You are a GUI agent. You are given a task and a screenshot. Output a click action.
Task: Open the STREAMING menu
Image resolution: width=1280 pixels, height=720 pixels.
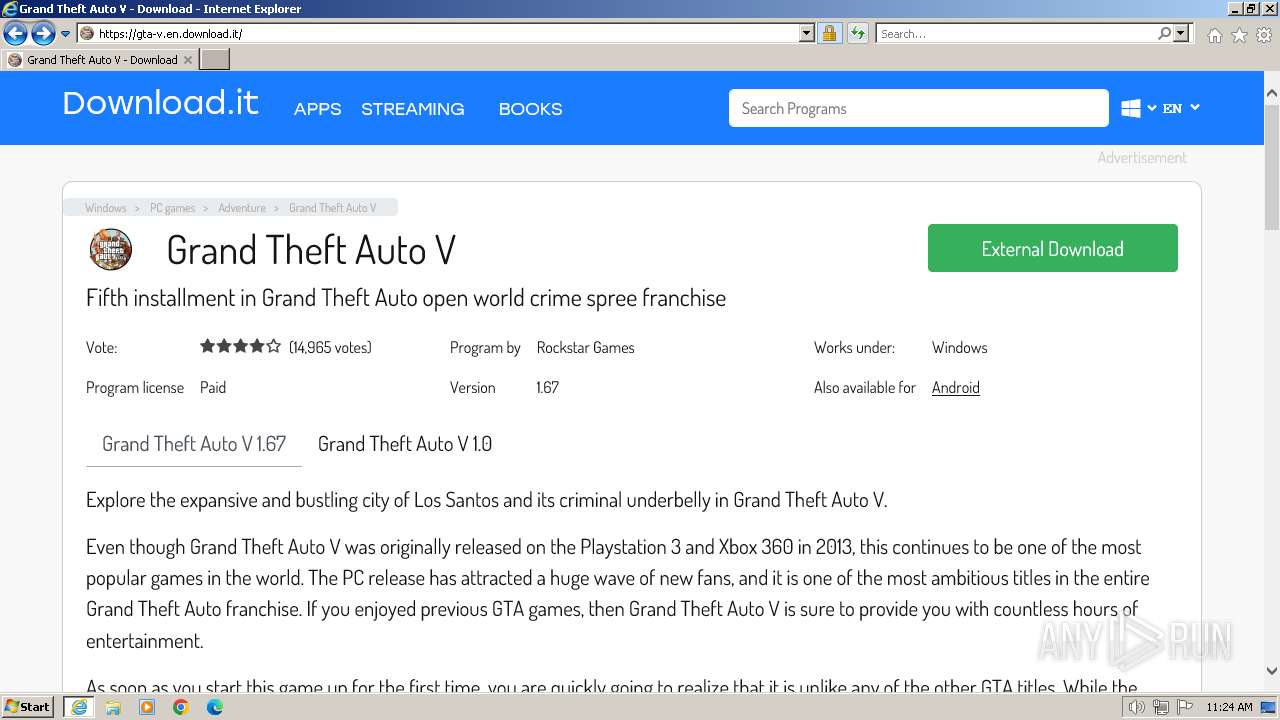[413, 109]
